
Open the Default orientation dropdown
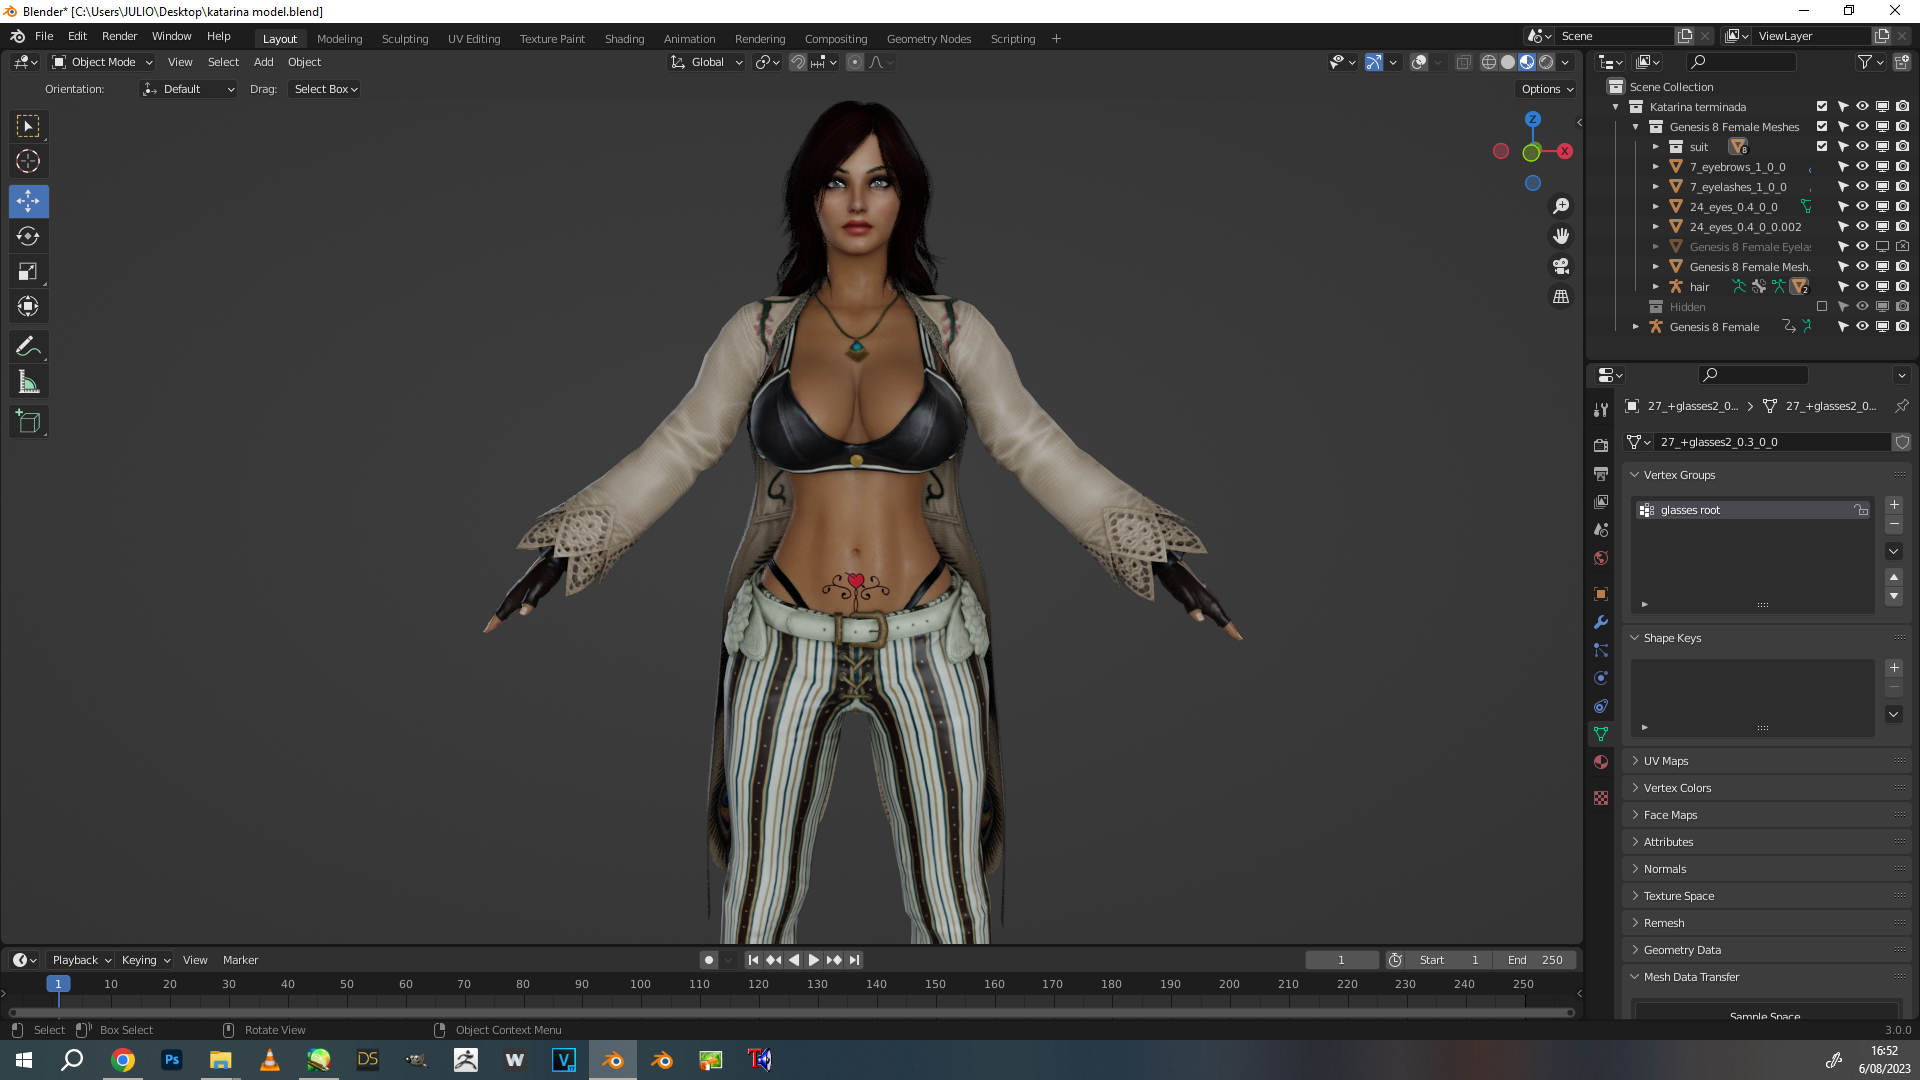[188, 89]
